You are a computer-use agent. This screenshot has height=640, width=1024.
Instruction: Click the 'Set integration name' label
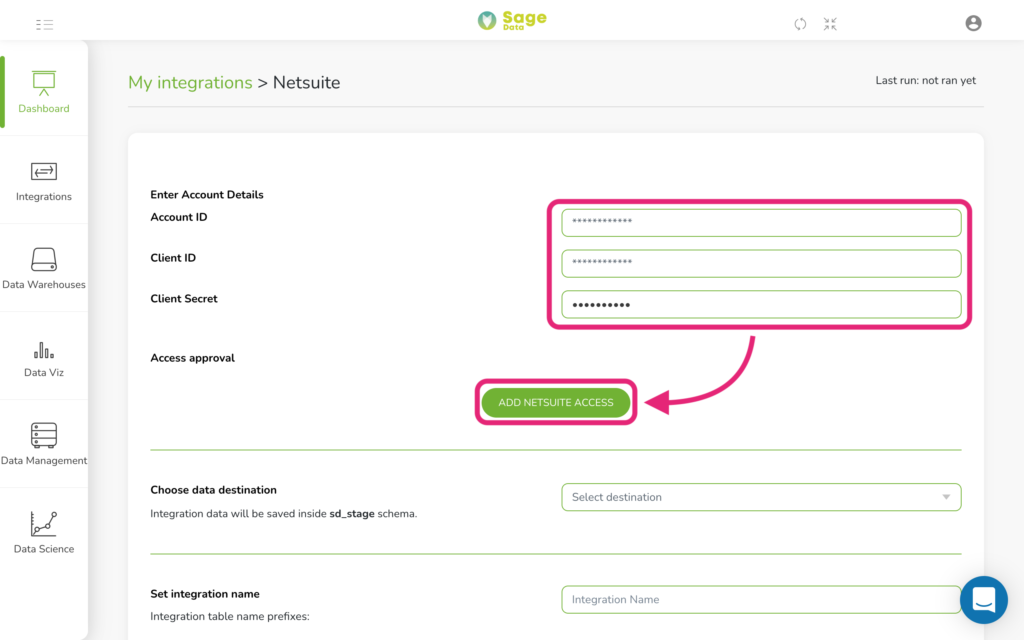coord(205,594)
